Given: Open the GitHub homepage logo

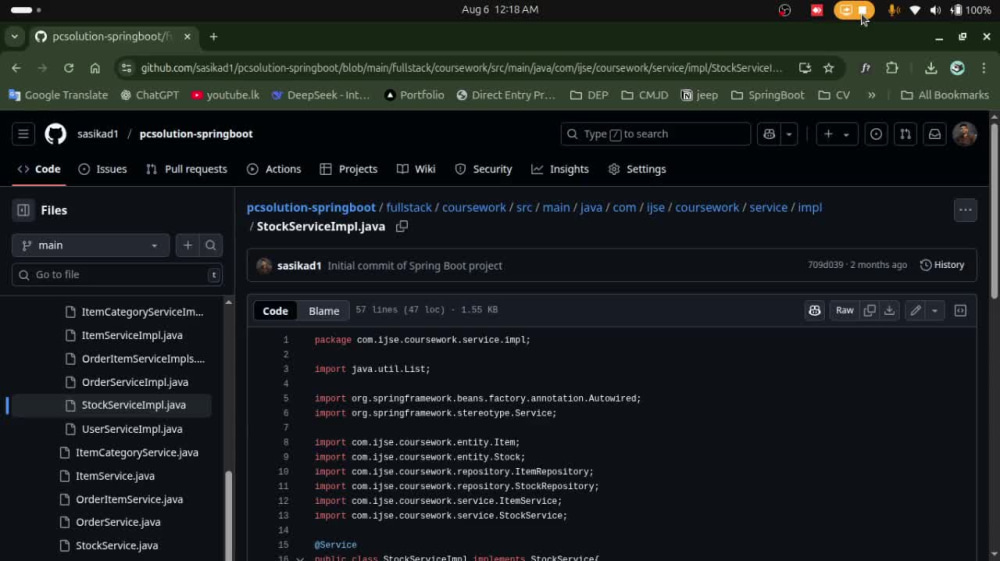Looking at the screenshot, I should point(55,134).
